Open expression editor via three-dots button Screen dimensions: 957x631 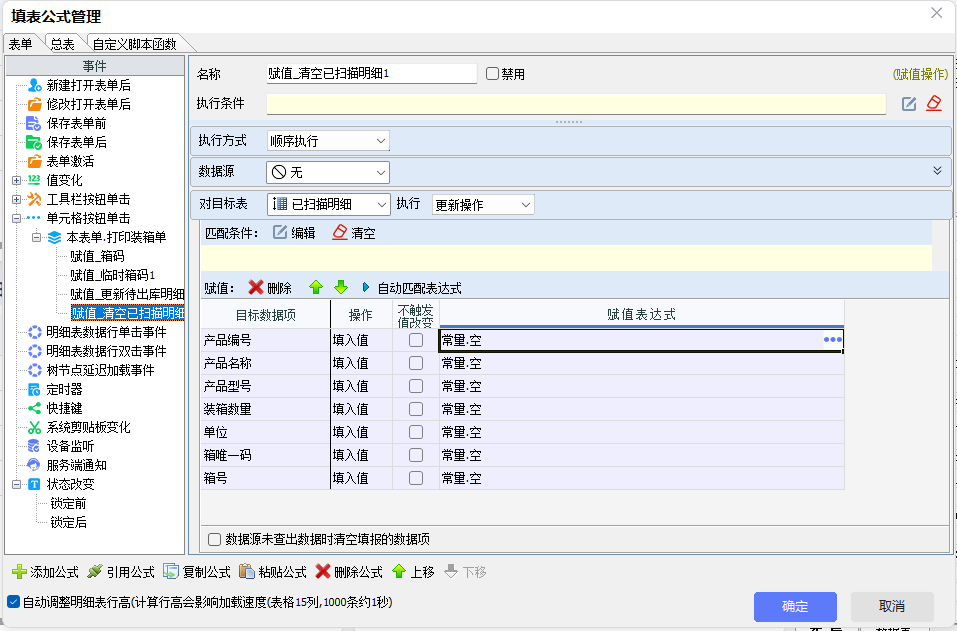[832, 340]
